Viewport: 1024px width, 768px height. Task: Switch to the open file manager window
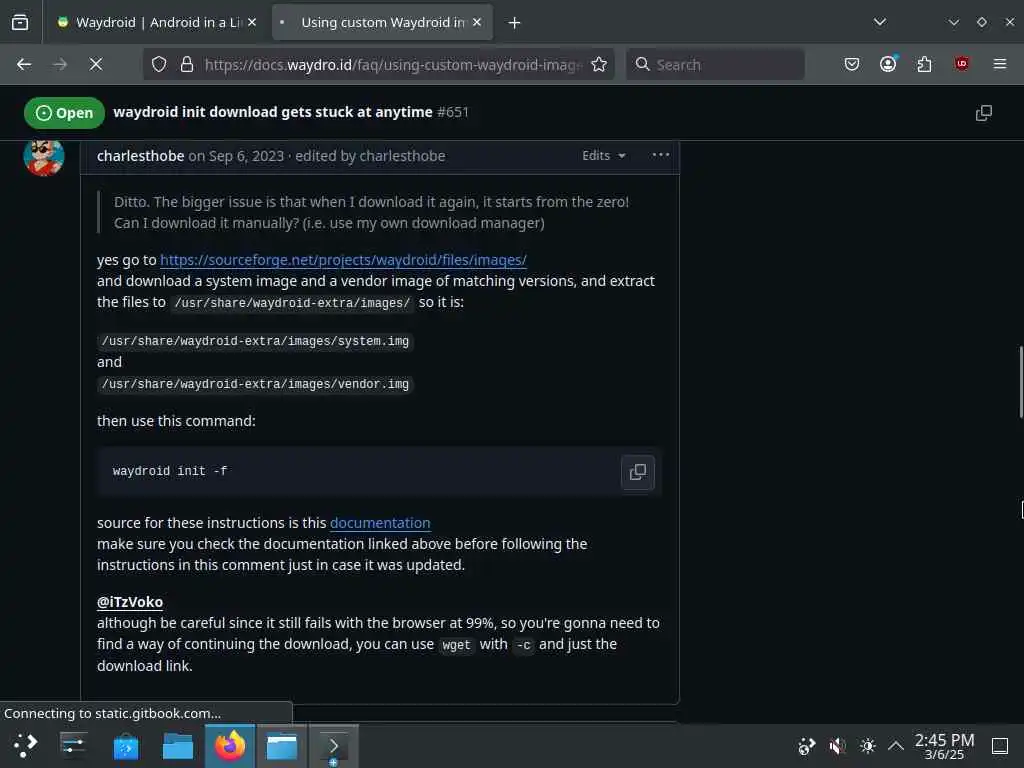(x=281, y=746)
